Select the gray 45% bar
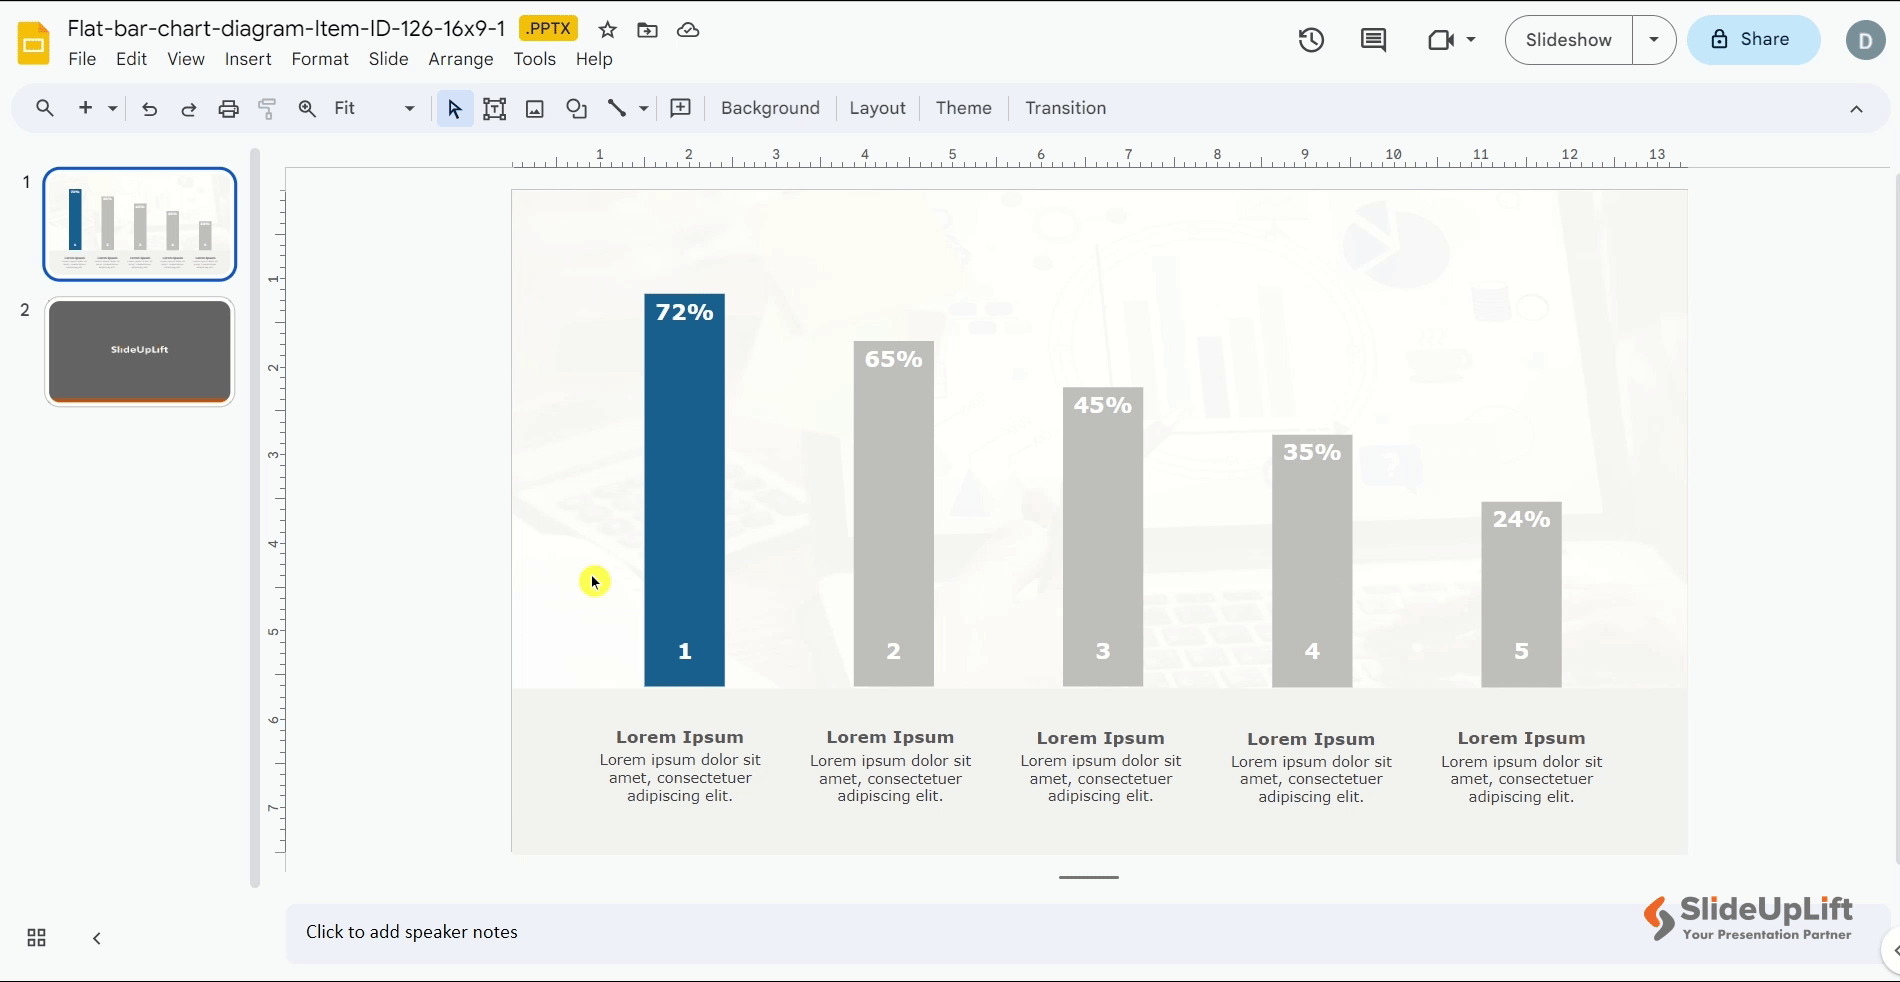Screen dimensions: 1900x982 pyautogui.click(x=1102, y=537)
